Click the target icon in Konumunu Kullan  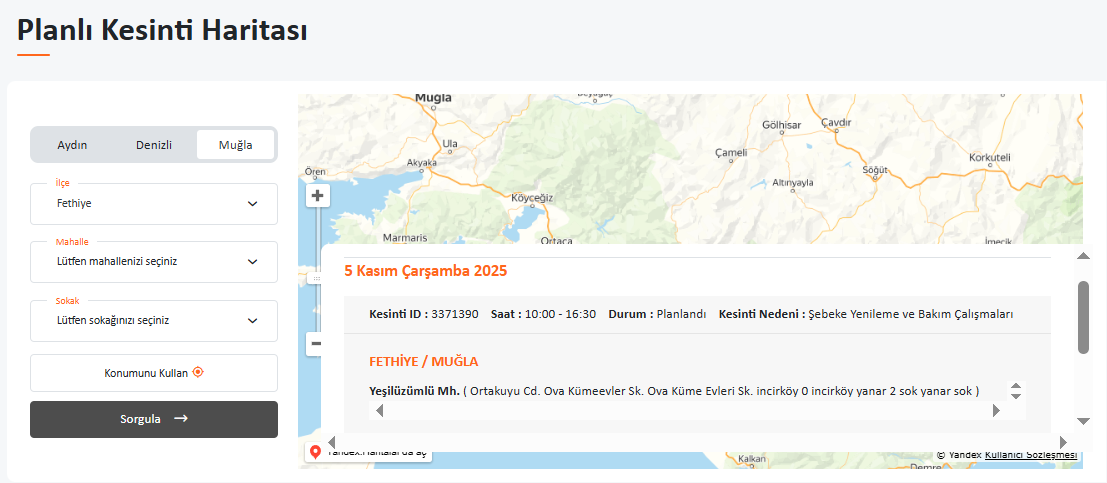[198, 372]
